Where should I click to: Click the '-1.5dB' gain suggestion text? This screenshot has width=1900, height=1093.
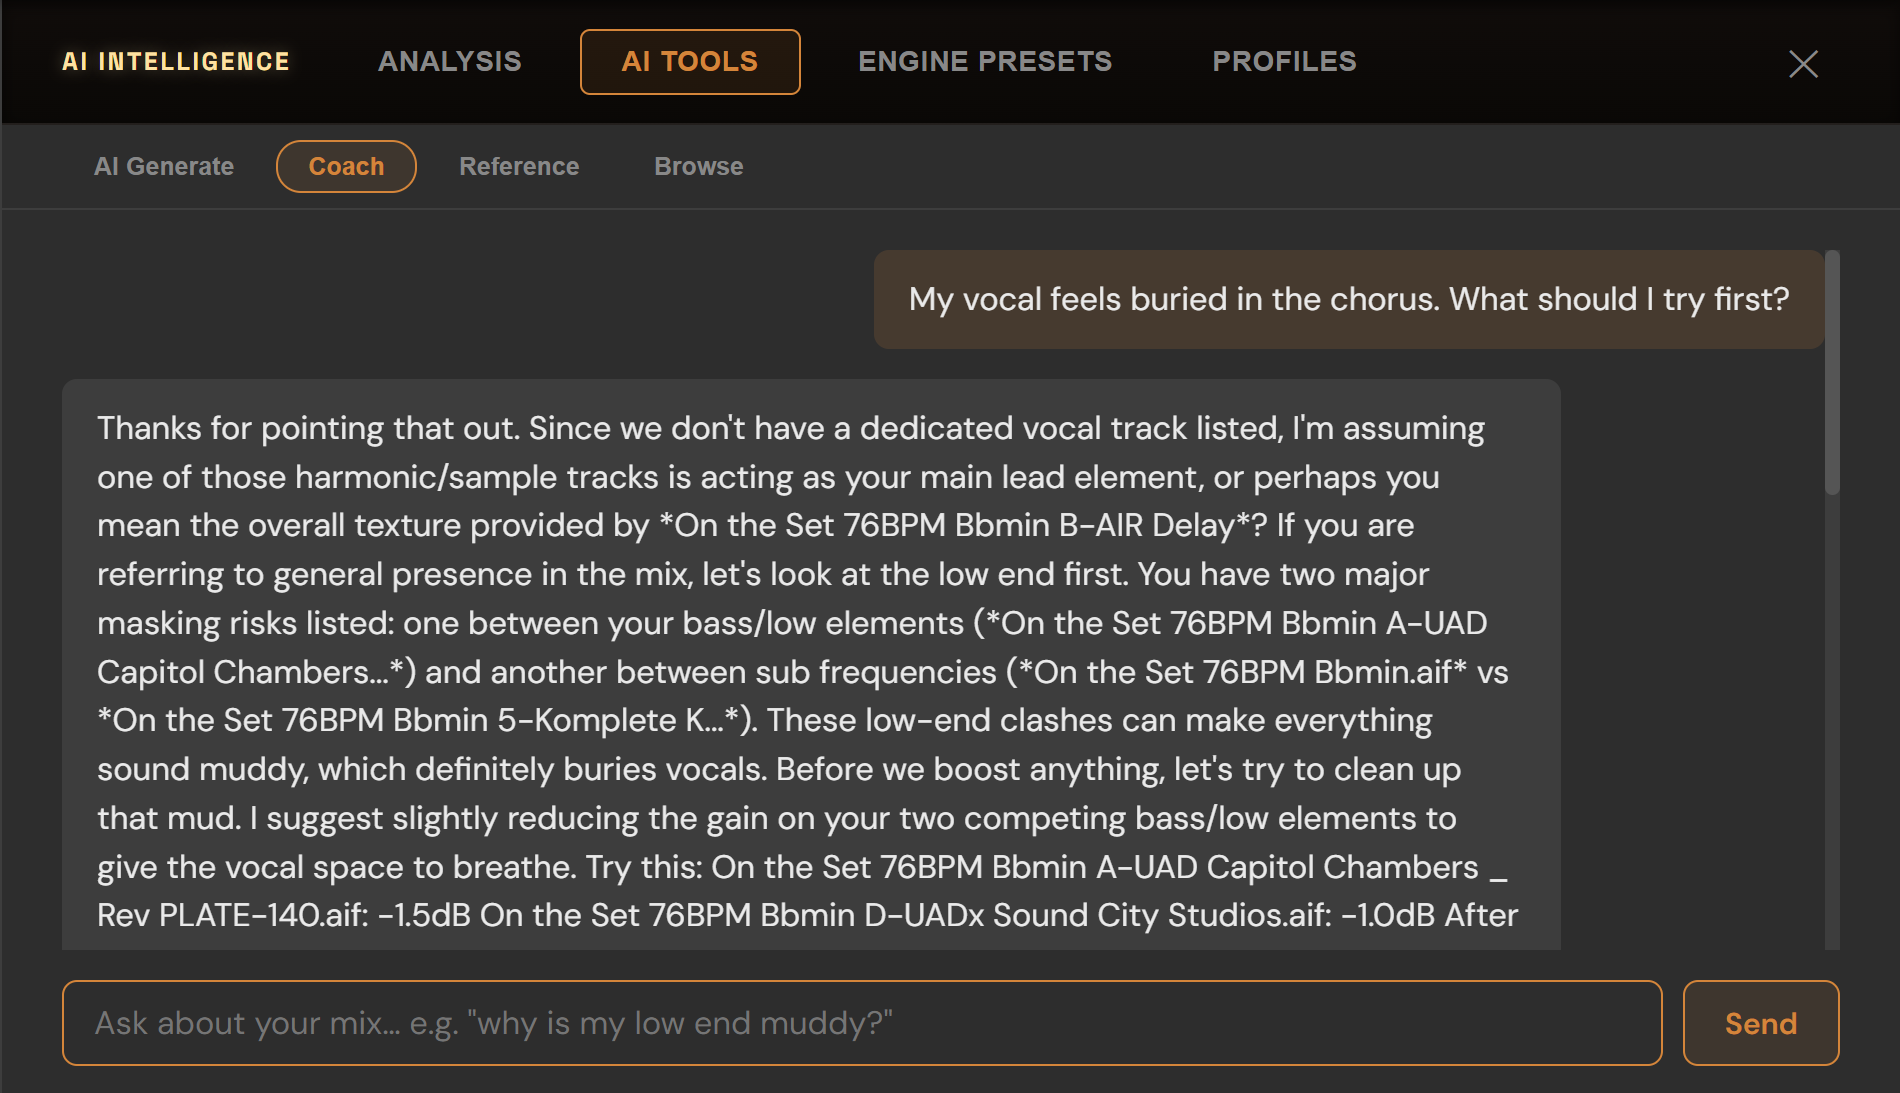pos(424,916)
